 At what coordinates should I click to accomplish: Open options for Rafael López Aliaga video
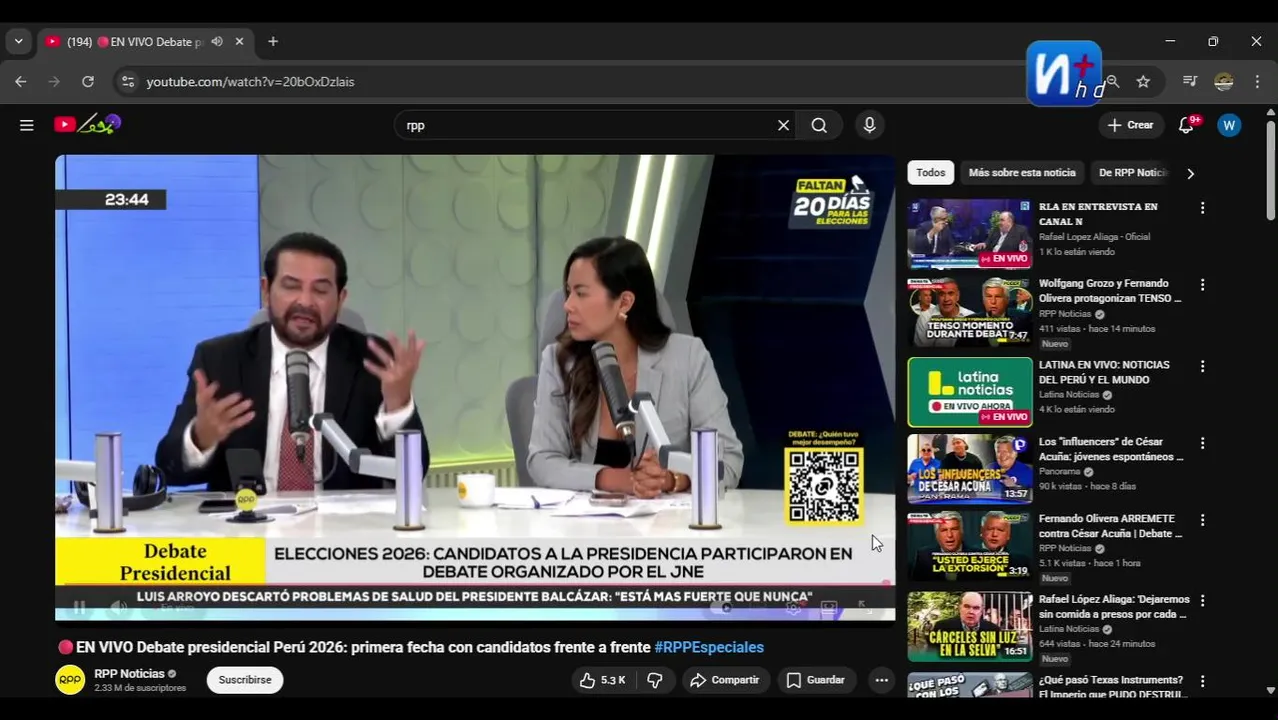[x=1203, y=601]
